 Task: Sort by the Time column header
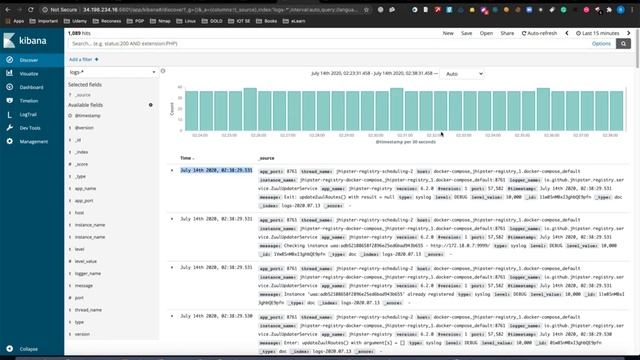(x=187, y=158)
